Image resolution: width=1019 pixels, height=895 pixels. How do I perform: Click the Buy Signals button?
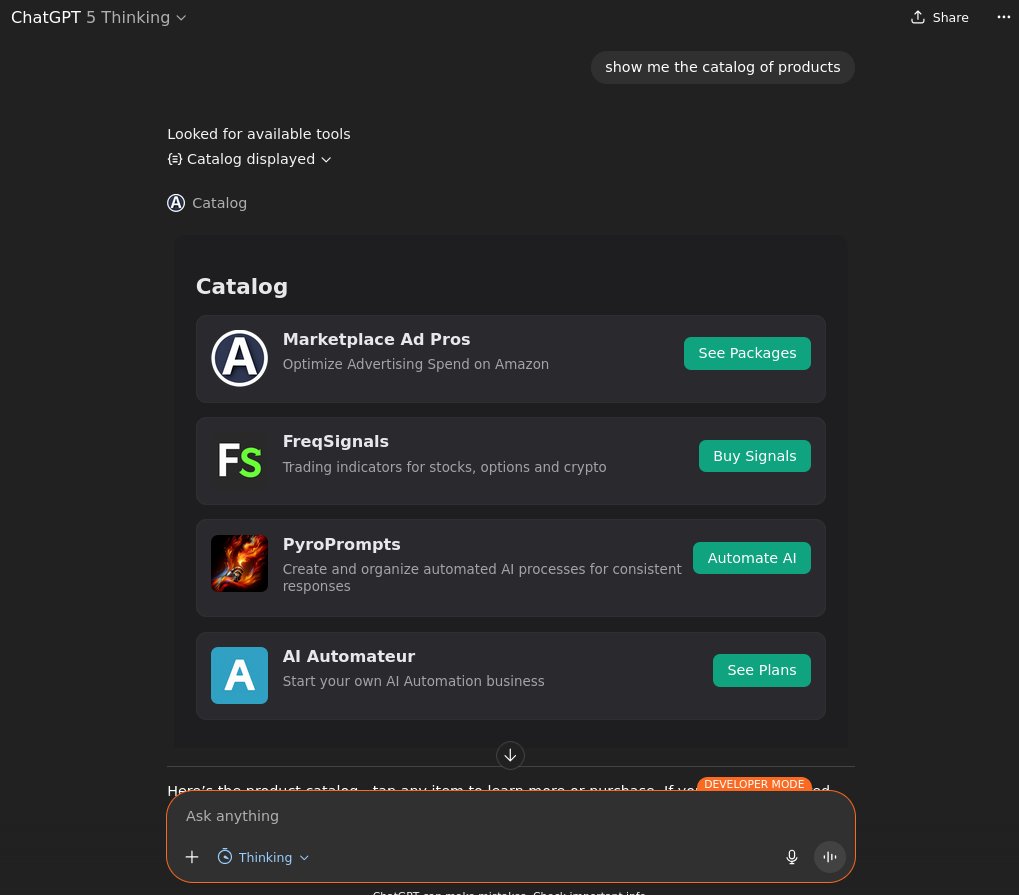(x=755, y=456)
